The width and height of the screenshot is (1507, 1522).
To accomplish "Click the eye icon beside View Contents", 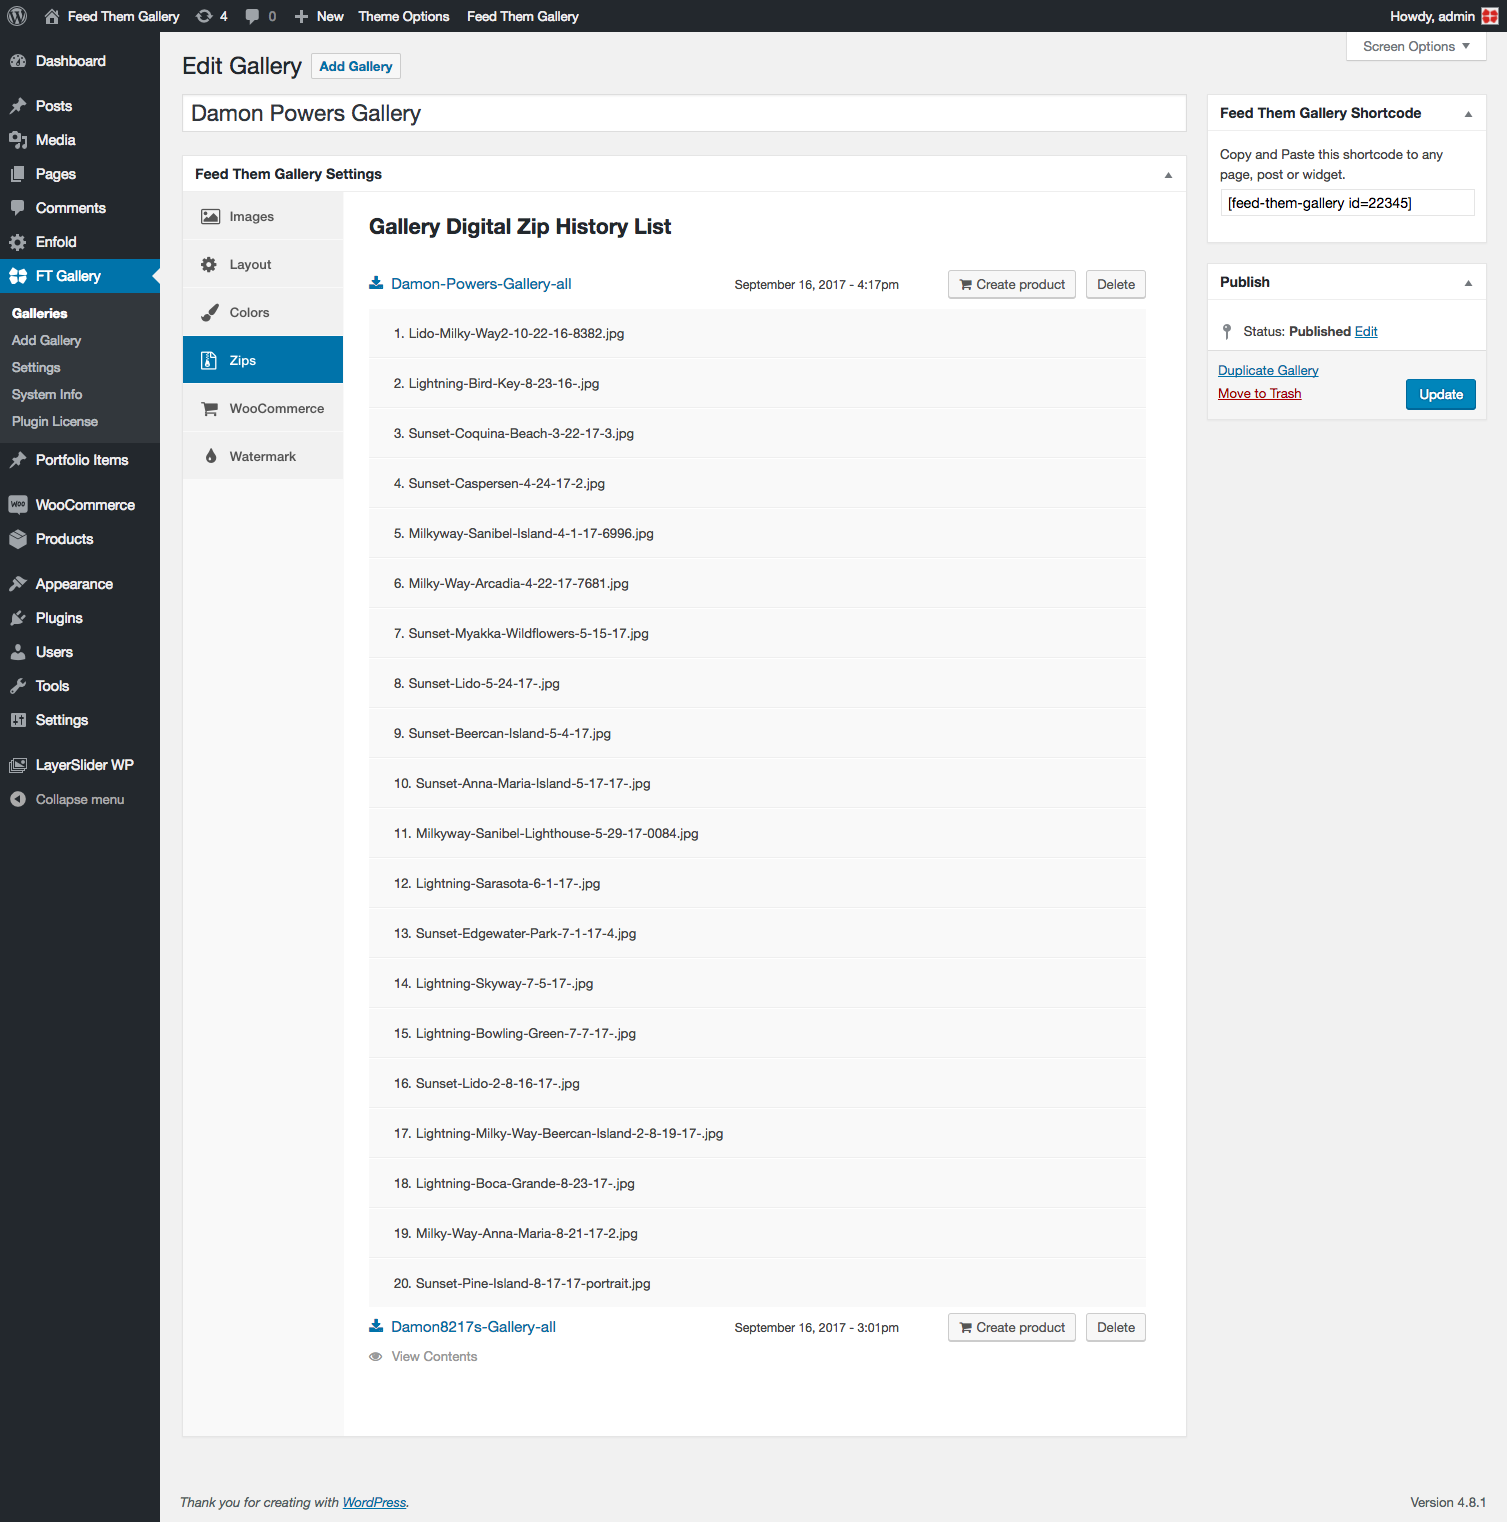I will [376, 1357].
